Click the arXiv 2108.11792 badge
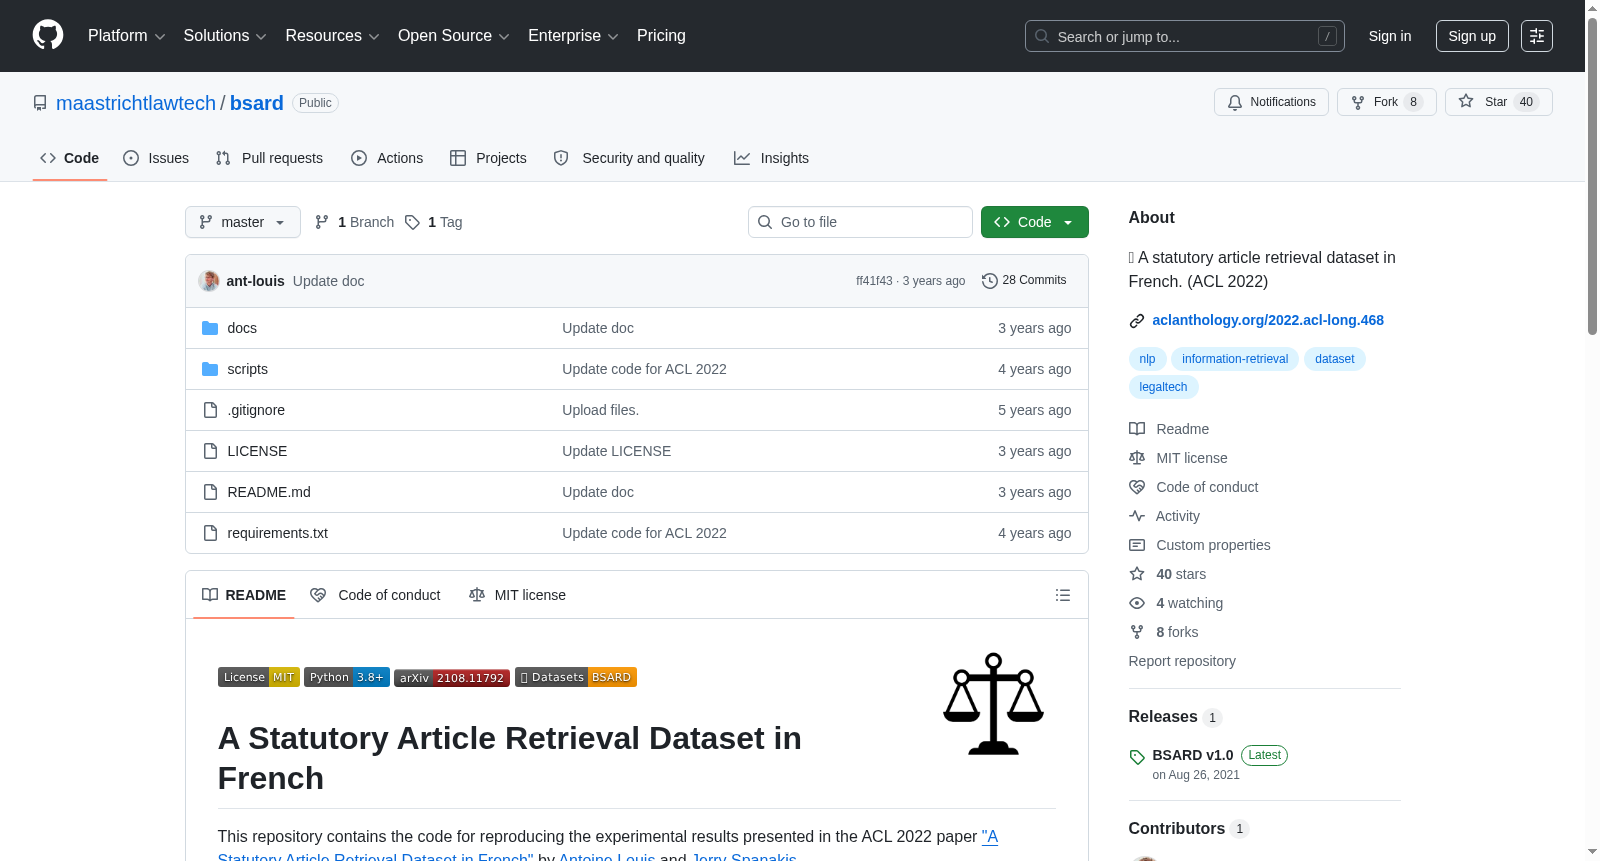Screen dimensions: 1600x861 coord(452,678)
